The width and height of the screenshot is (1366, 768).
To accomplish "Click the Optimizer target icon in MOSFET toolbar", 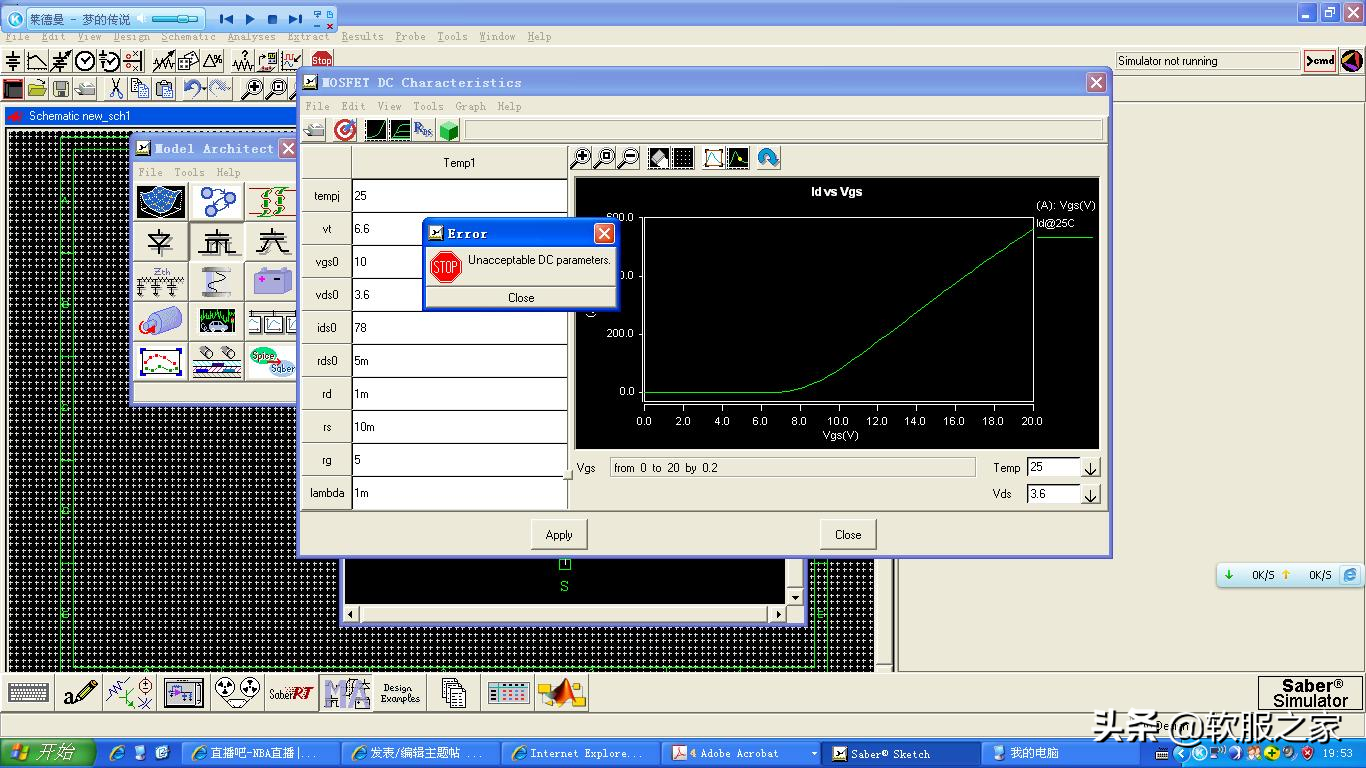I will 345,130.
